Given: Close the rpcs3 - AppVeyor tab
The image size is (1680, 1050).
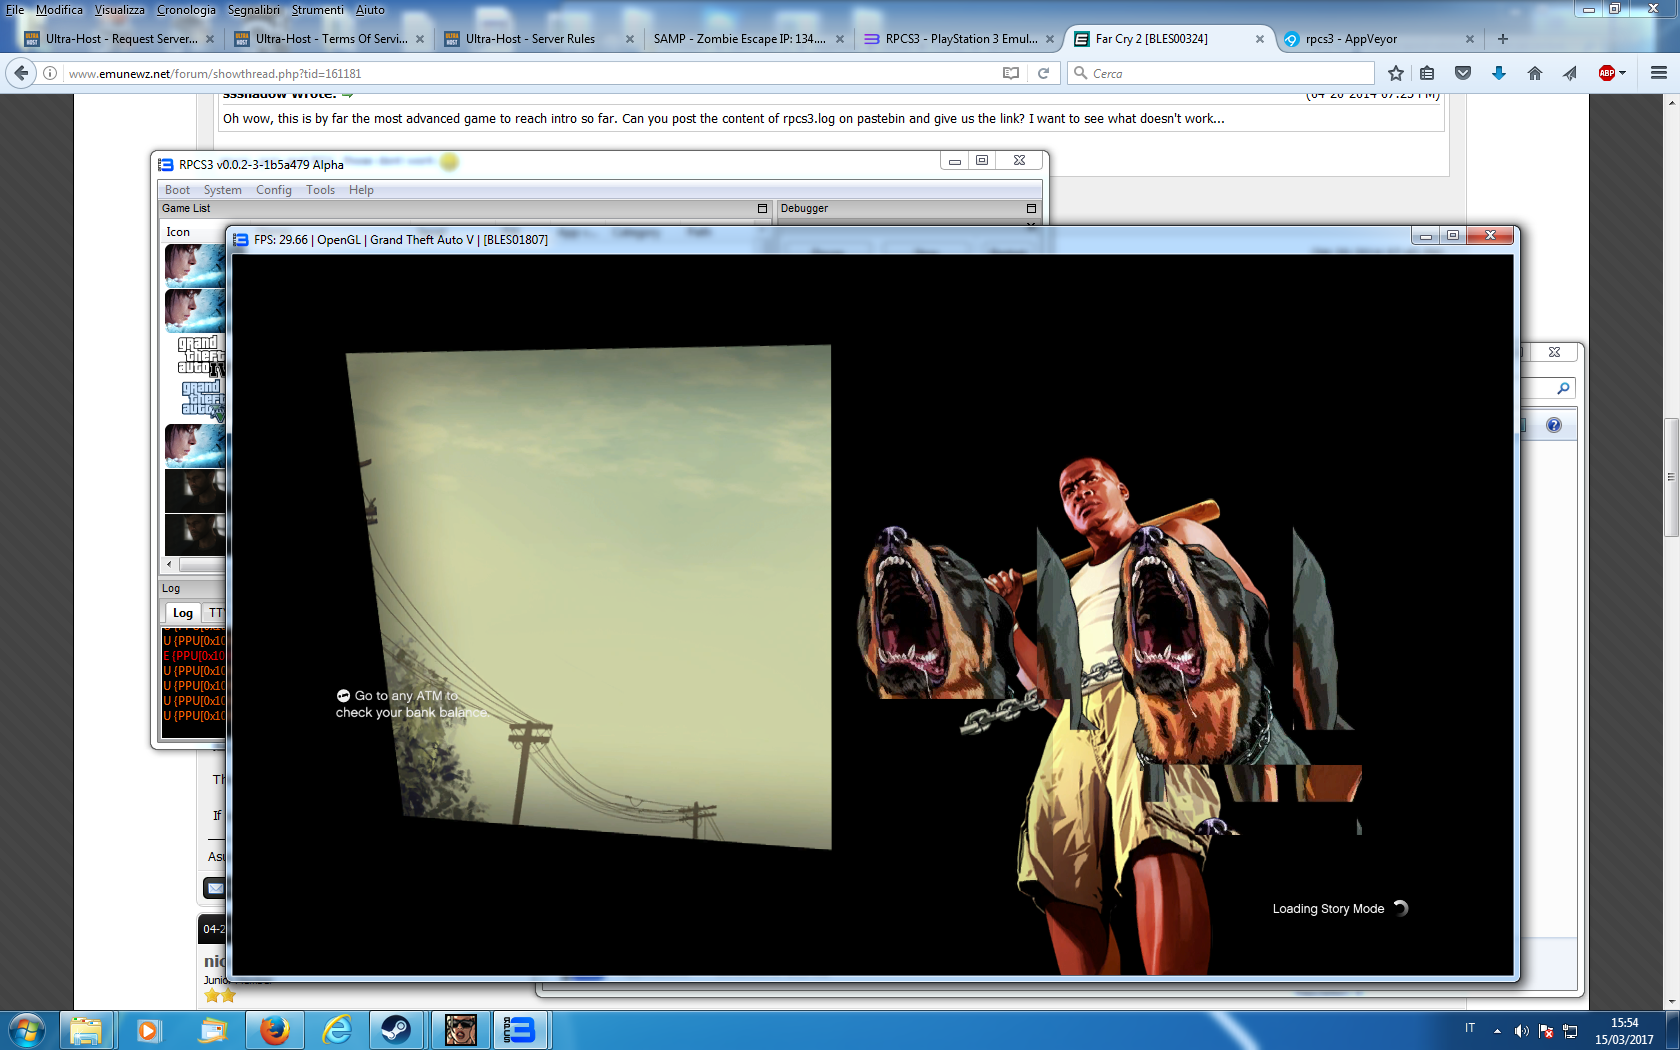Looking at the screenshot, I should coord(1469,39).
